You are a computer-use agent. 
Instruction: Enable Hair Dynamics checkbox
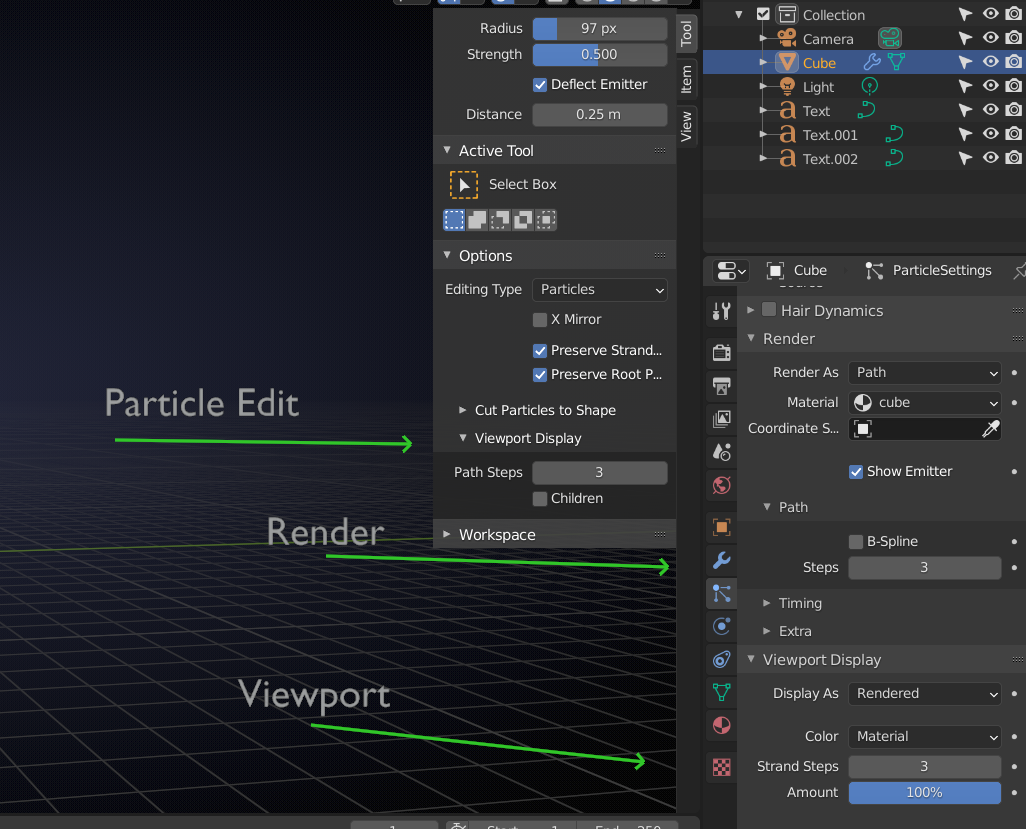pyautogui.click(x=770, y=309)
